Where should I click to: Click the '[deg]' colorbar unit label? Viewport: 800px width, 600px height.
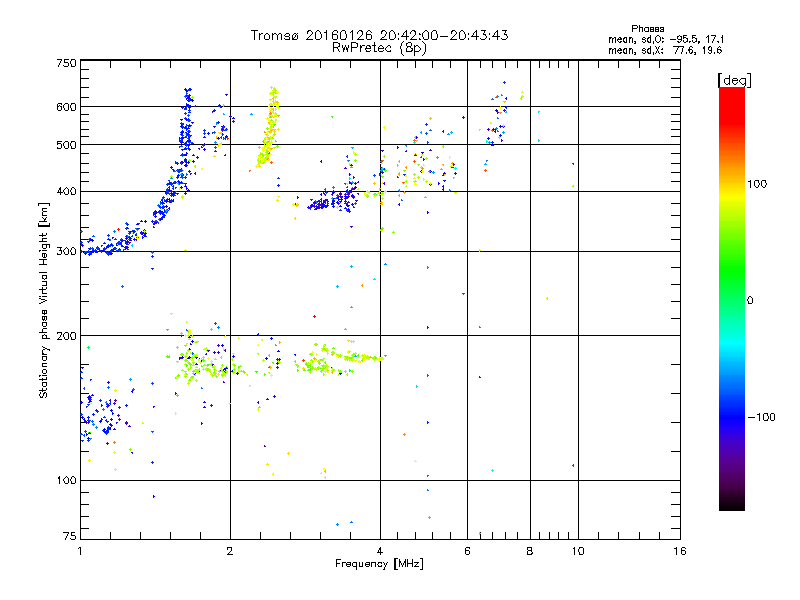click(734, 80)
